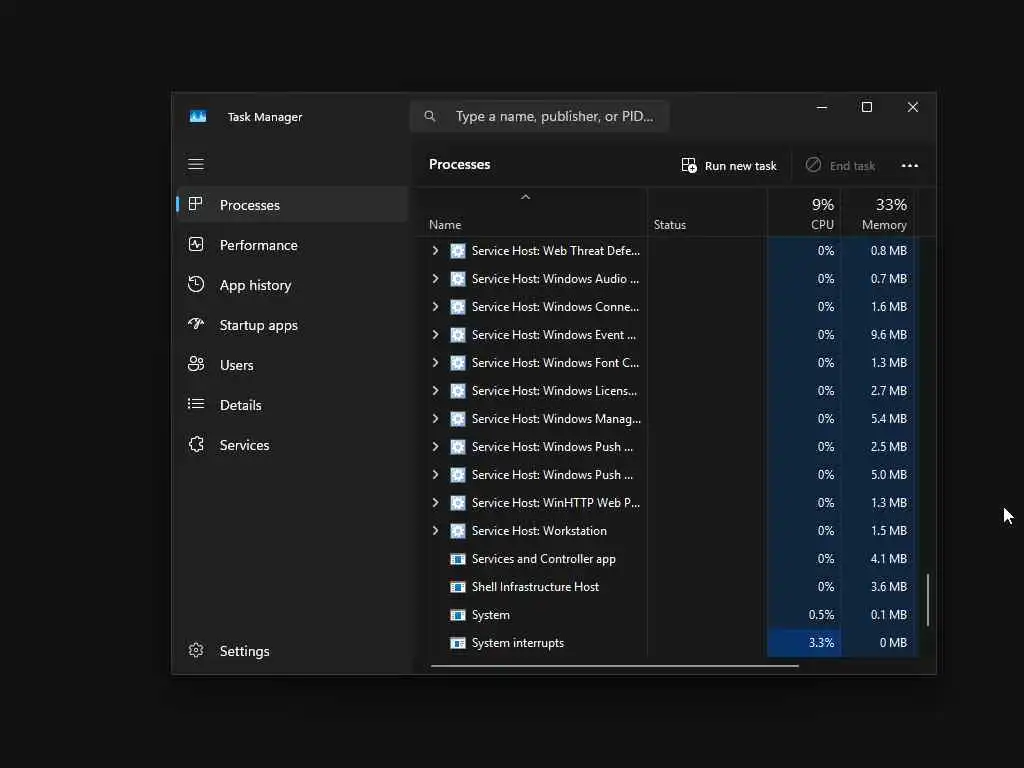
Task: Click the 0.5% CPU value for System
Action: click(x=821, y=615)
